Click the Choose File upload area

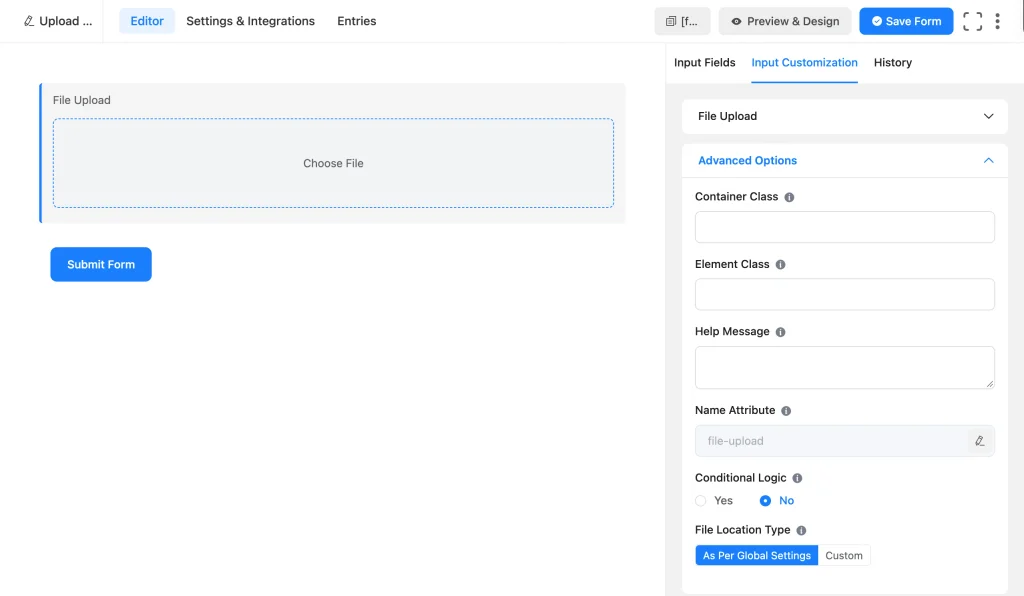[333, 163]
